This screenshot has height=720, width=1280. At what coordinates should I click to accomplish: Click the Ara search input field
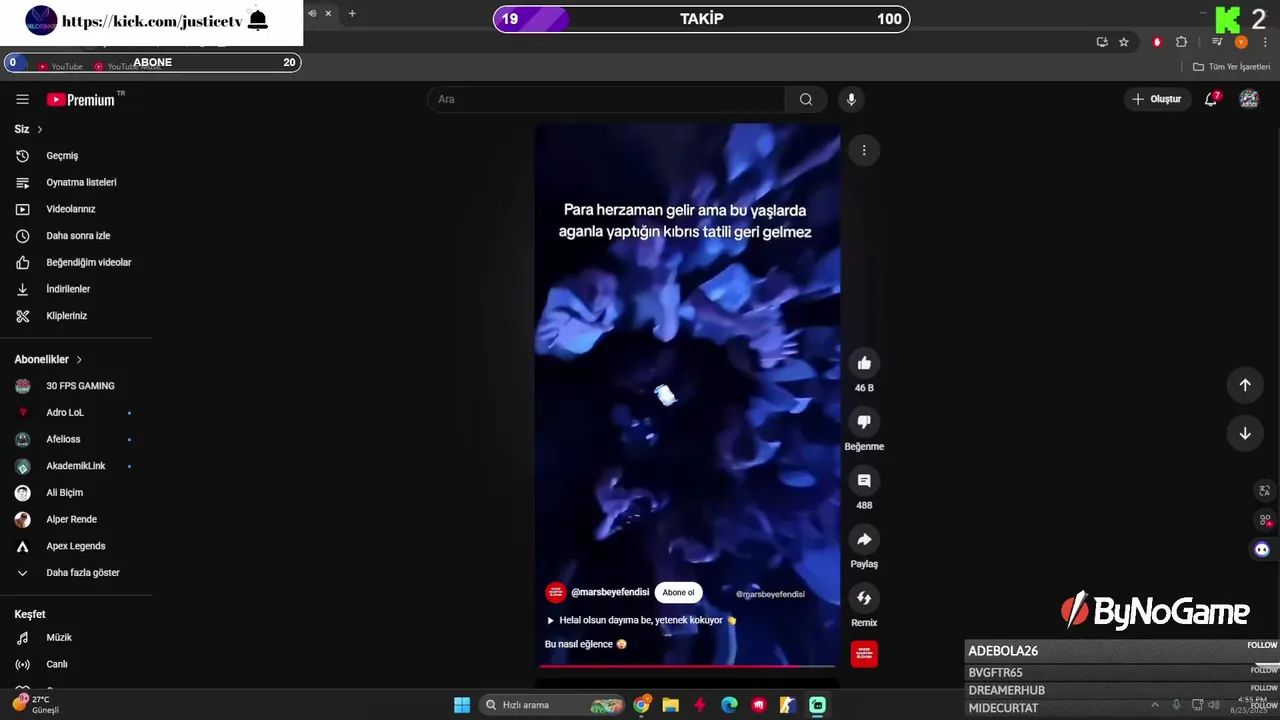(607, 99)
